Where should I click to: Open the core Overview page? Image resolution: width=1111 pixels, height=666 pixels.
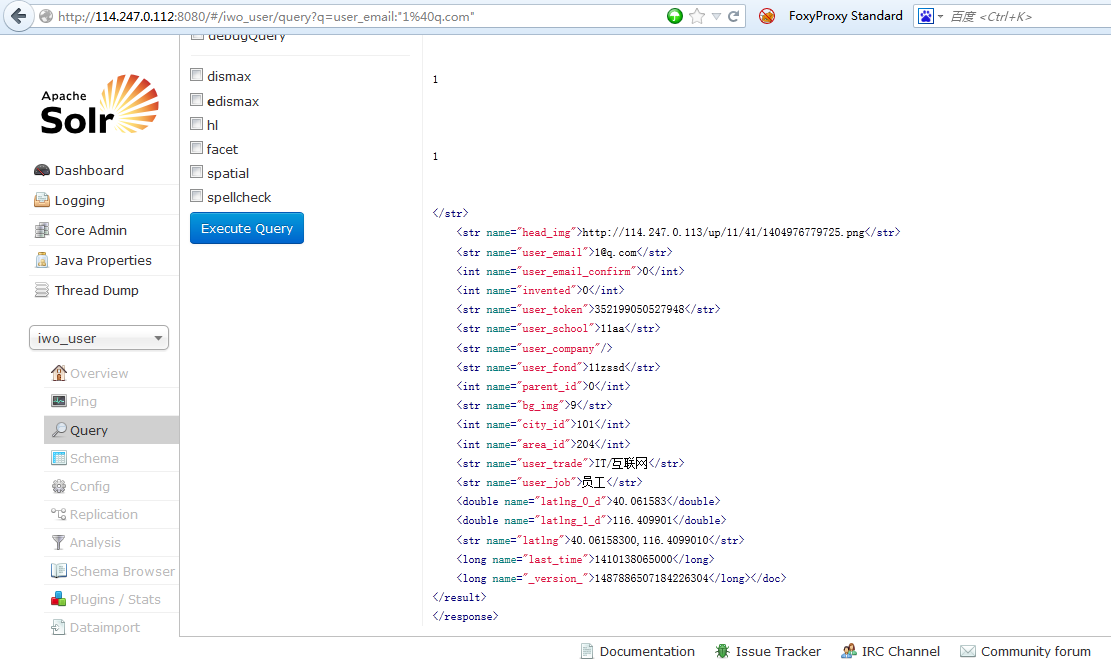(x=99, y=373)
